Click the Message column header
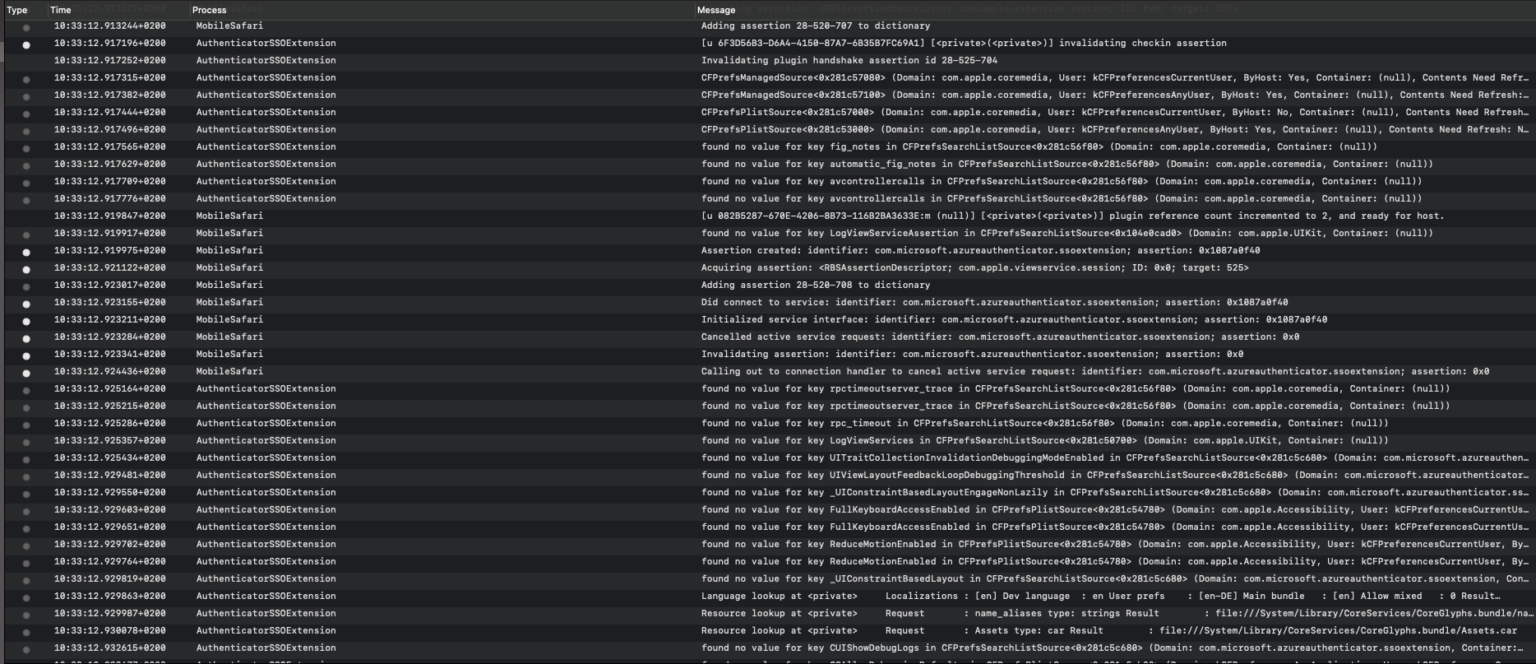Viewport: 1536px width, 664px height. [x=716, y=10]
